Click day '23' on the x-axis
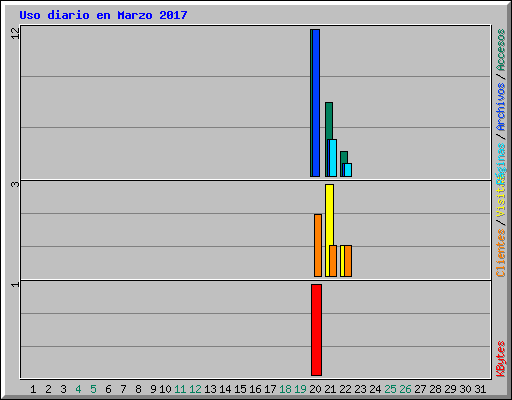This screenshot has width=512, height=400. [360, 389]
